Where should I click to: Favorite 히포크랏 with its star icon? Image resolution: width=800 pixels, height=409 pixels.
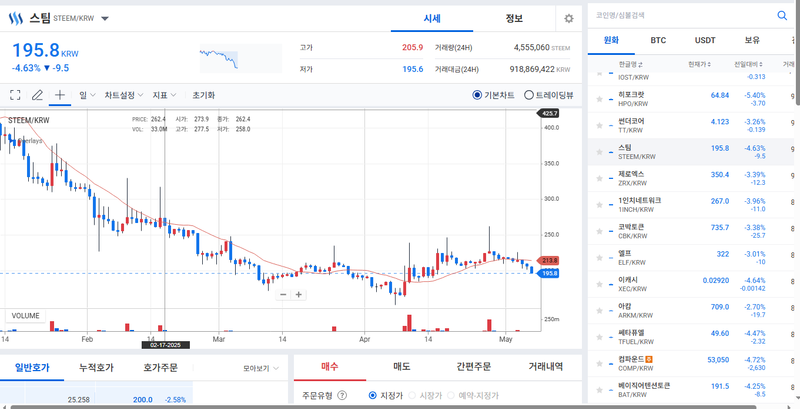click(599, 98)
